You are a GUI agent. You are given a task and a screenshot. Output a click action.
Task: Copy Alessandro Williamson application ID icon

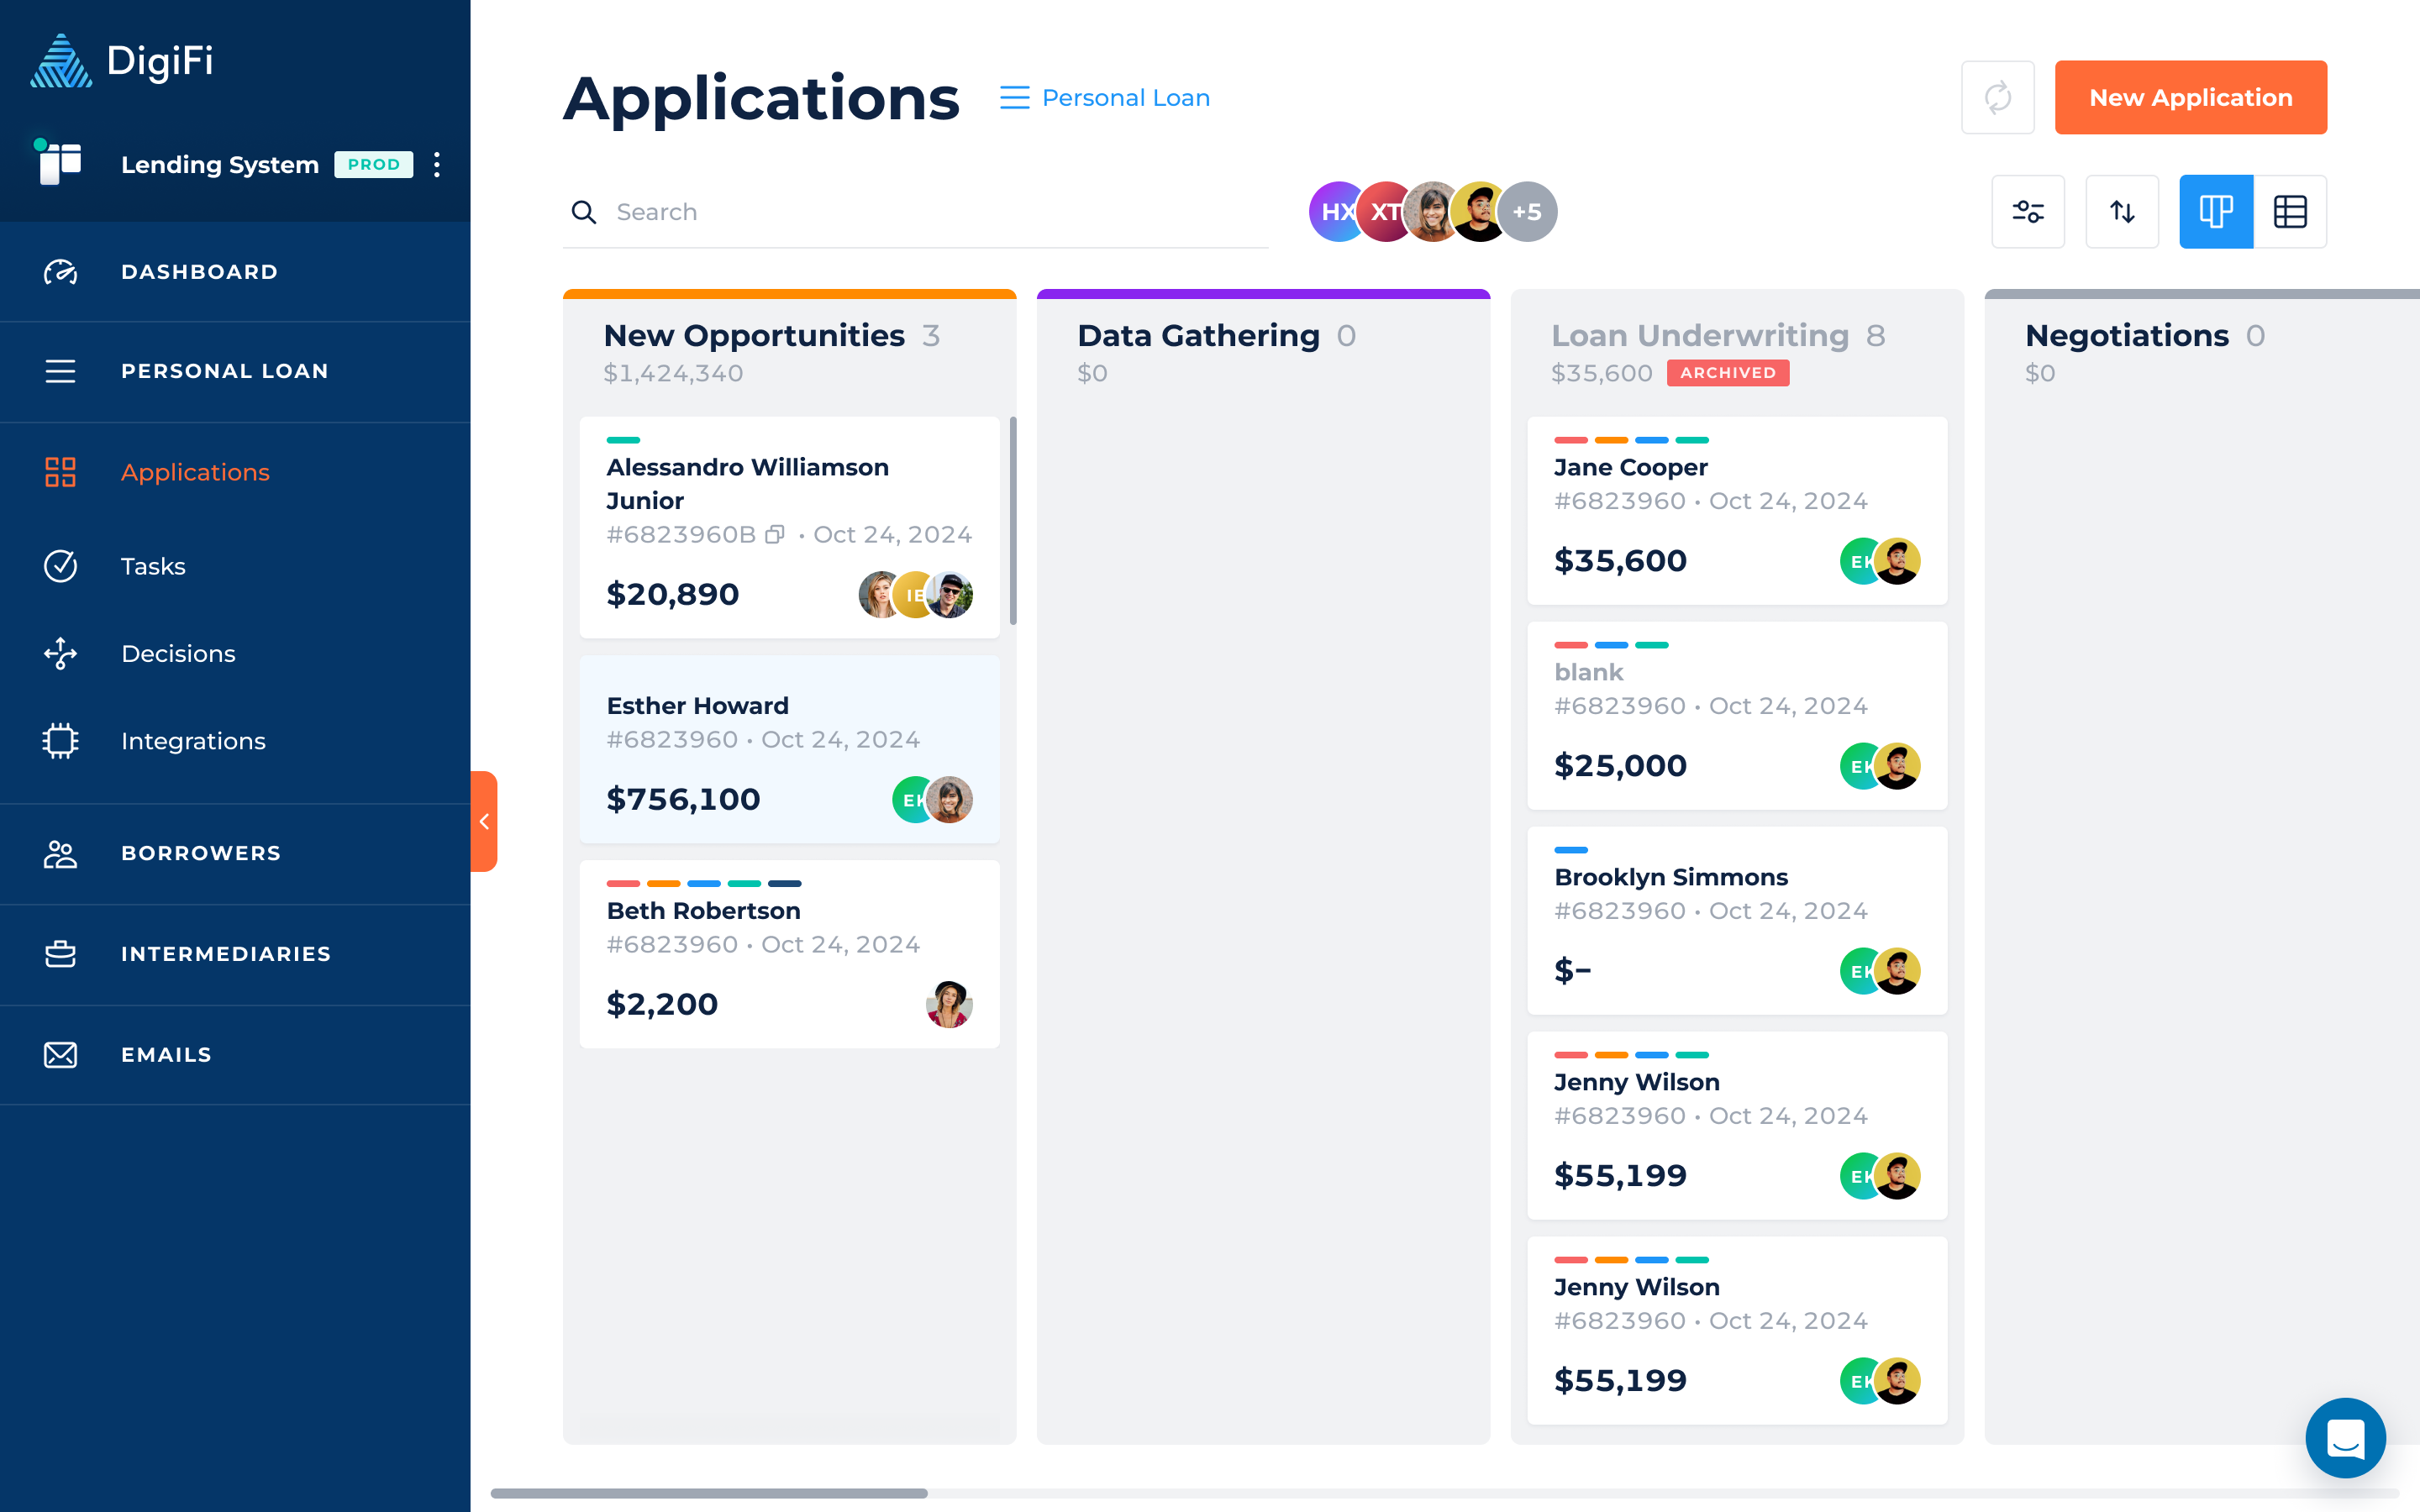(775, 535)
